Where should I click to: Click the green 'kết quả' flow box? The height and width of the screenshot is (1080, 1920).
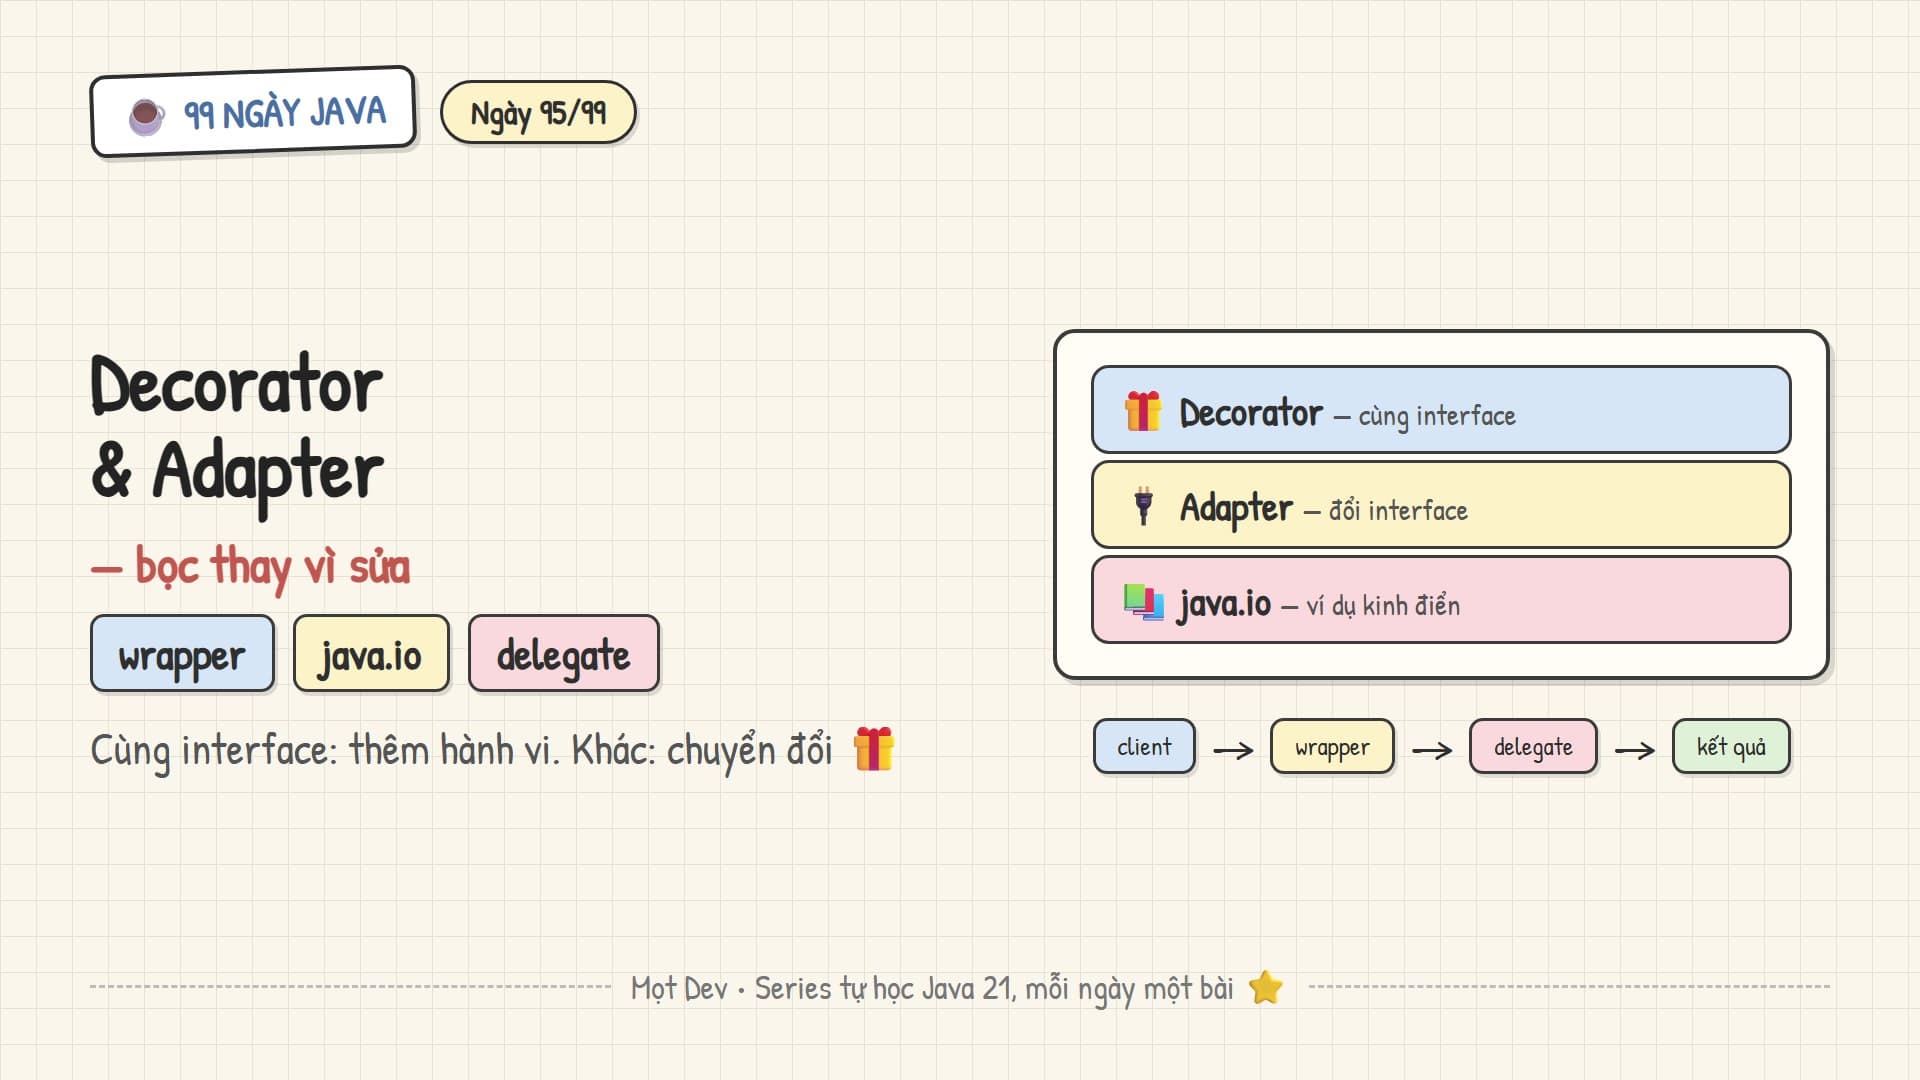click(1731, 746)
